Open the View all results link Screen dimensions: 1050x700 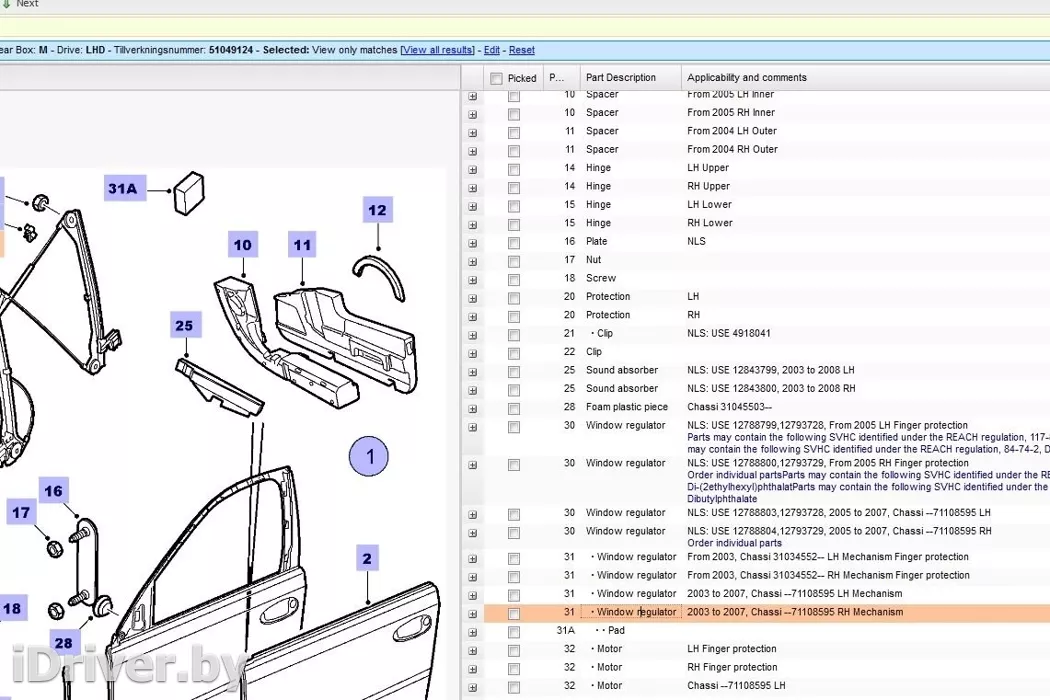(438, 50)
